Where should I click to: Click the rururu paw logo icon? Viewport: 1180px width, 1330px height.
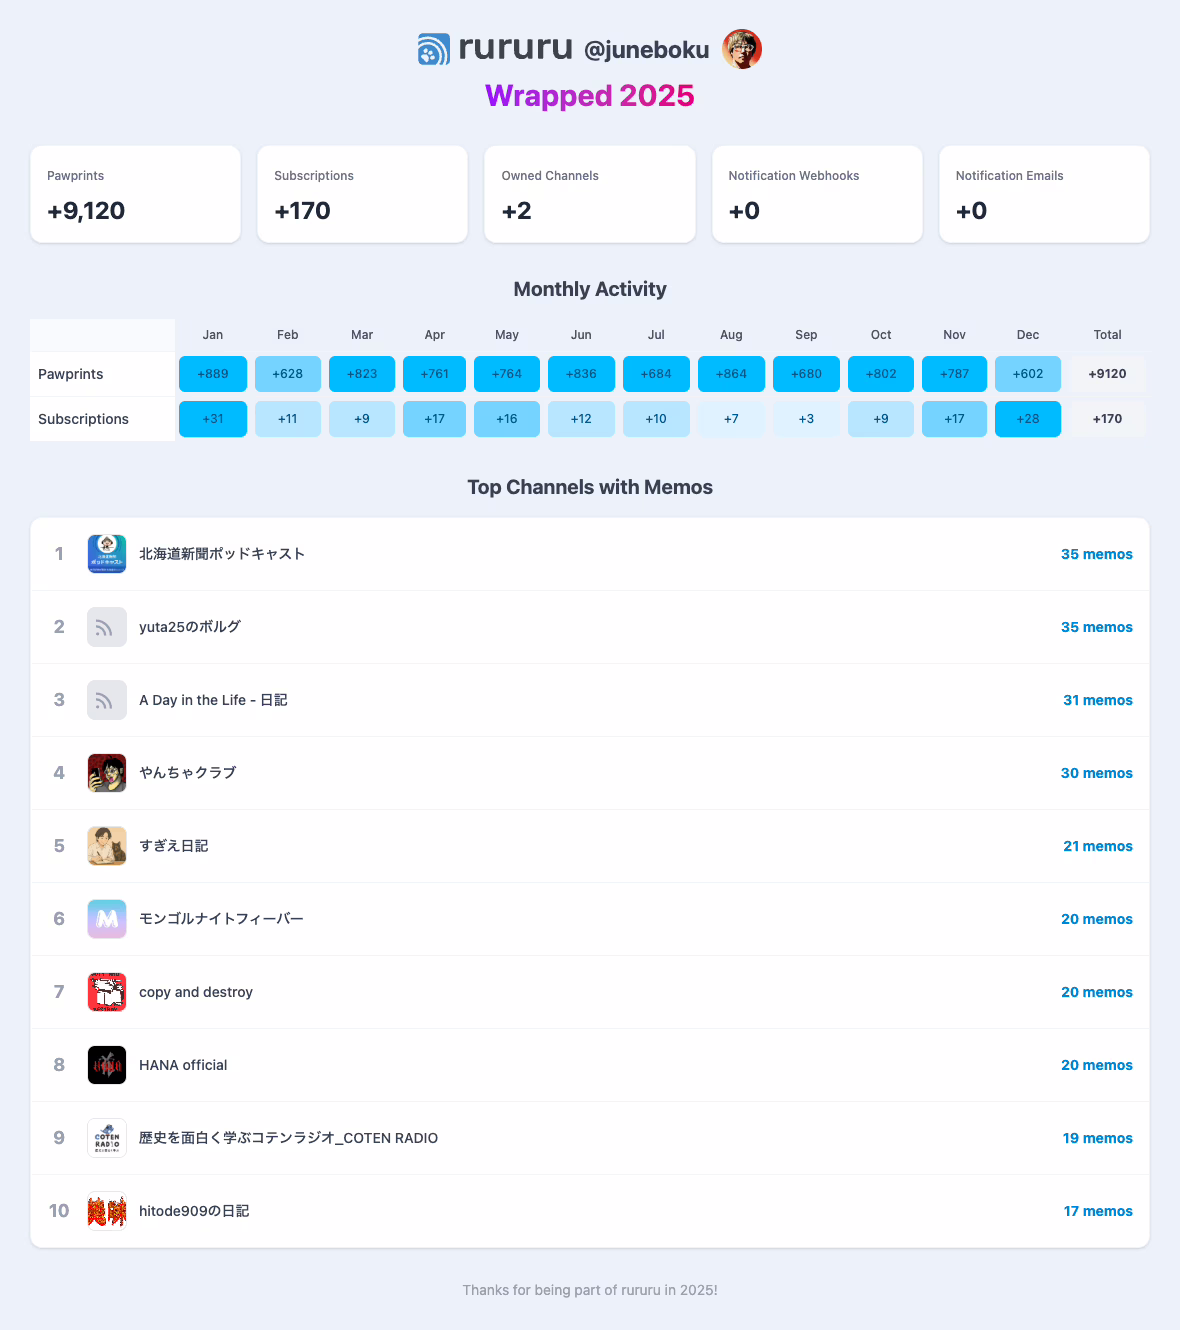click(x=434, y=49)
